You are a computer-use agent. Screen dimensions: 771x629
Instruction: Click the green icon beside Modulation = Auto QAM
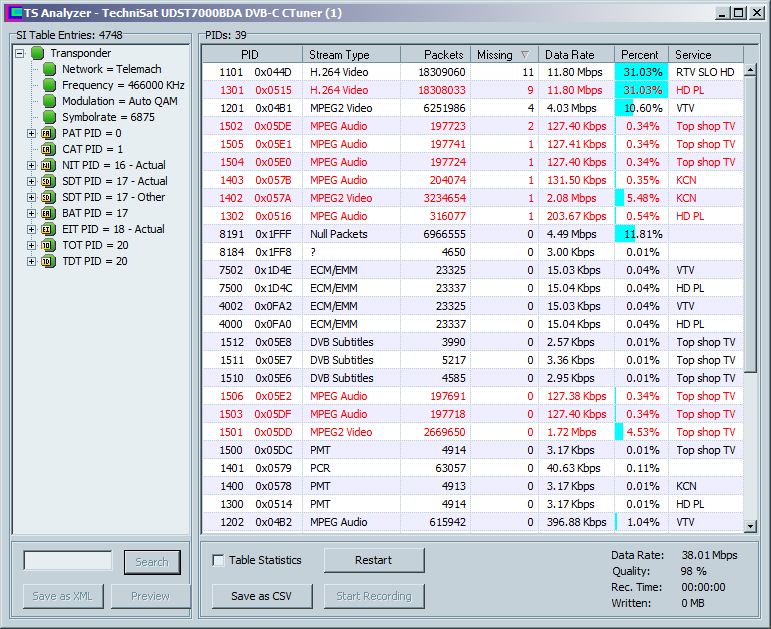[49, 101]
